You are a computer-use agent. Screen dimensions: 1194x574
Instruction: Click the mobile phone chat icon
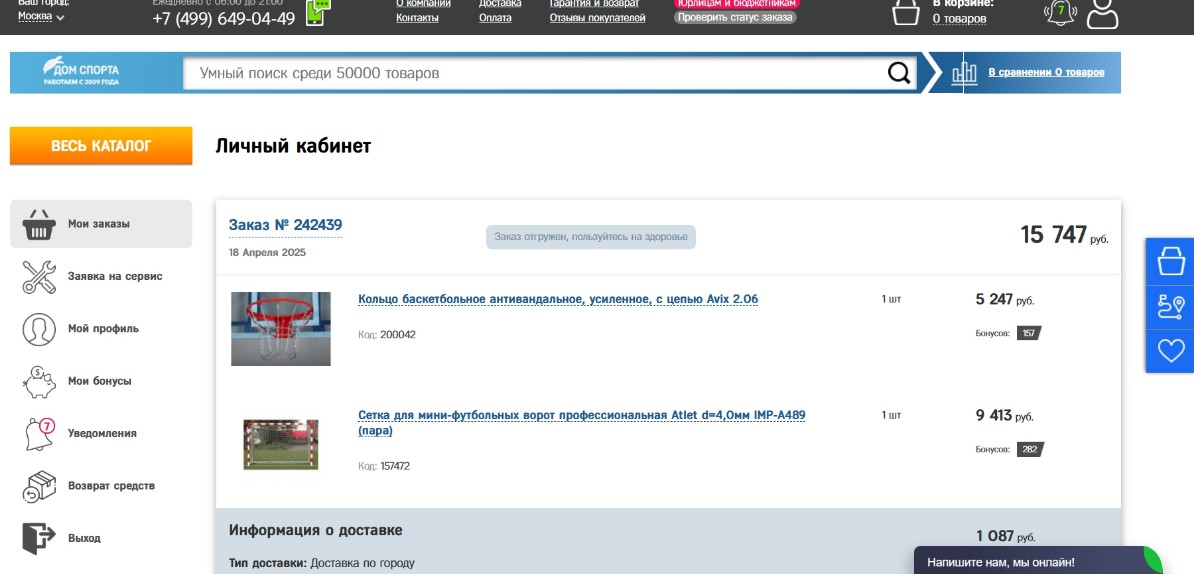[x=319, y=11]
